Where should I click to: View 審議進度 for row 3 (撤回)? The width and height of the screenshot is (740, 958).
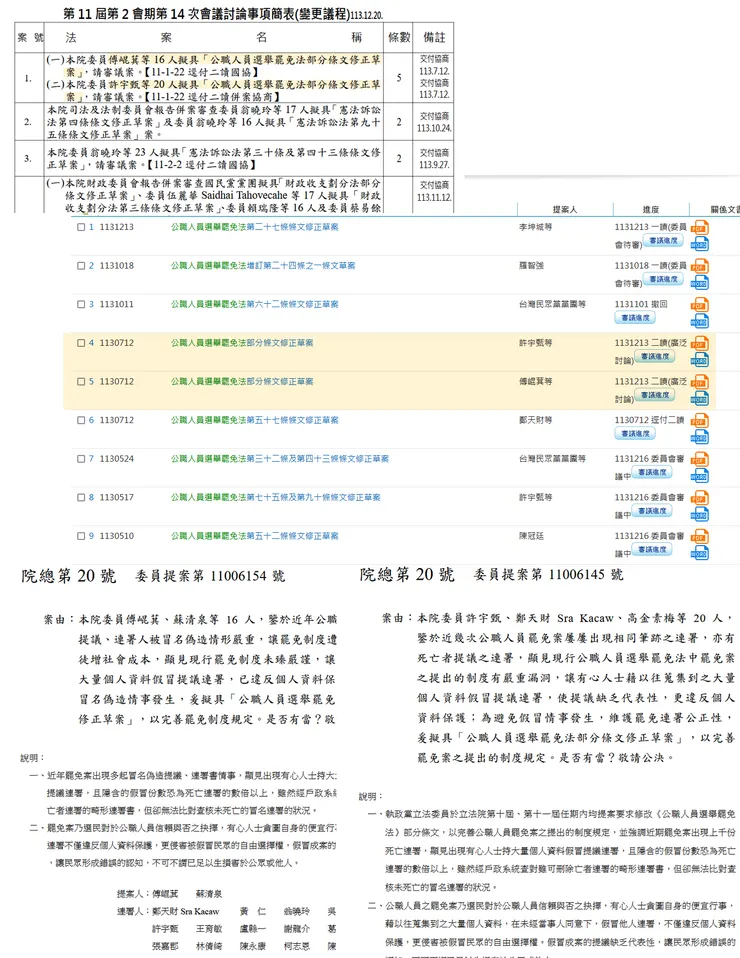(635, 318)
